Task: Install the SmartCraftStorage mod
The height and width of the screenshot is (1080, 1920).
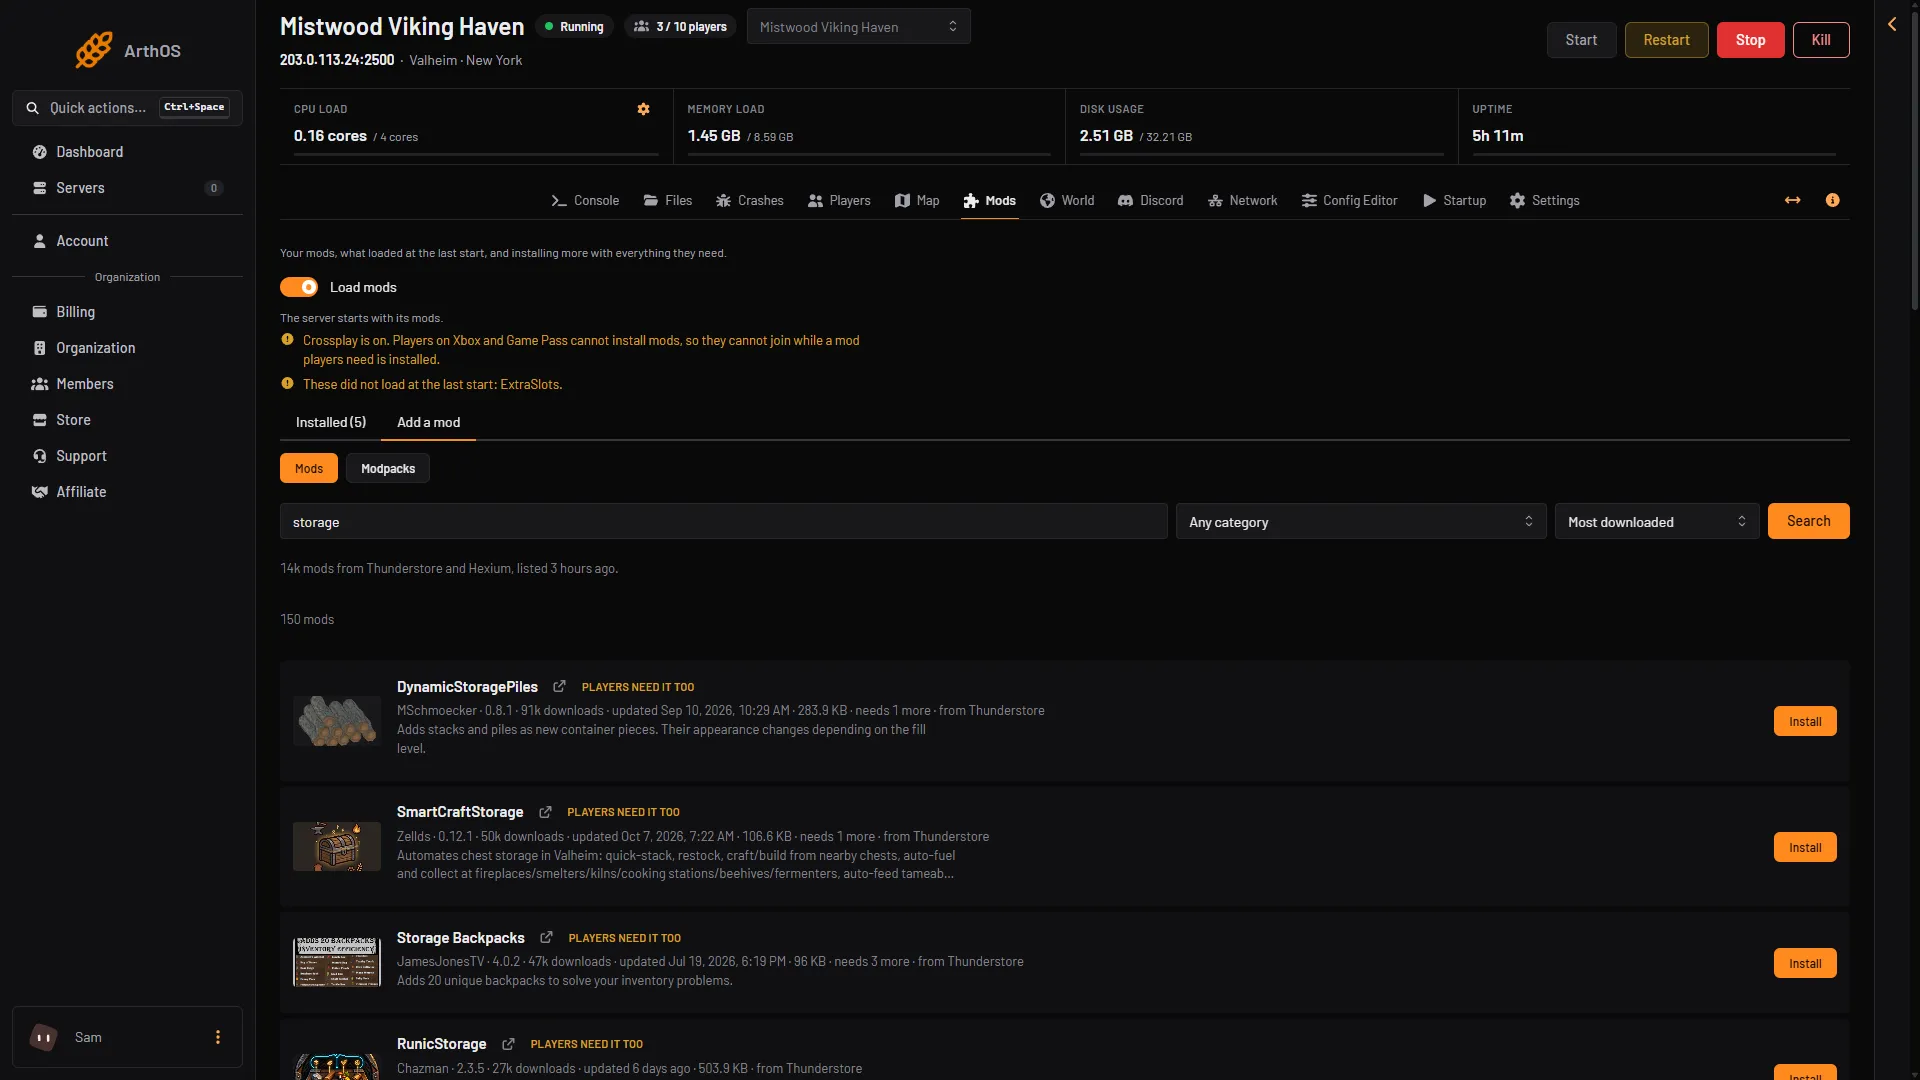Action: pyautogui.click(x=1805, y=847)
